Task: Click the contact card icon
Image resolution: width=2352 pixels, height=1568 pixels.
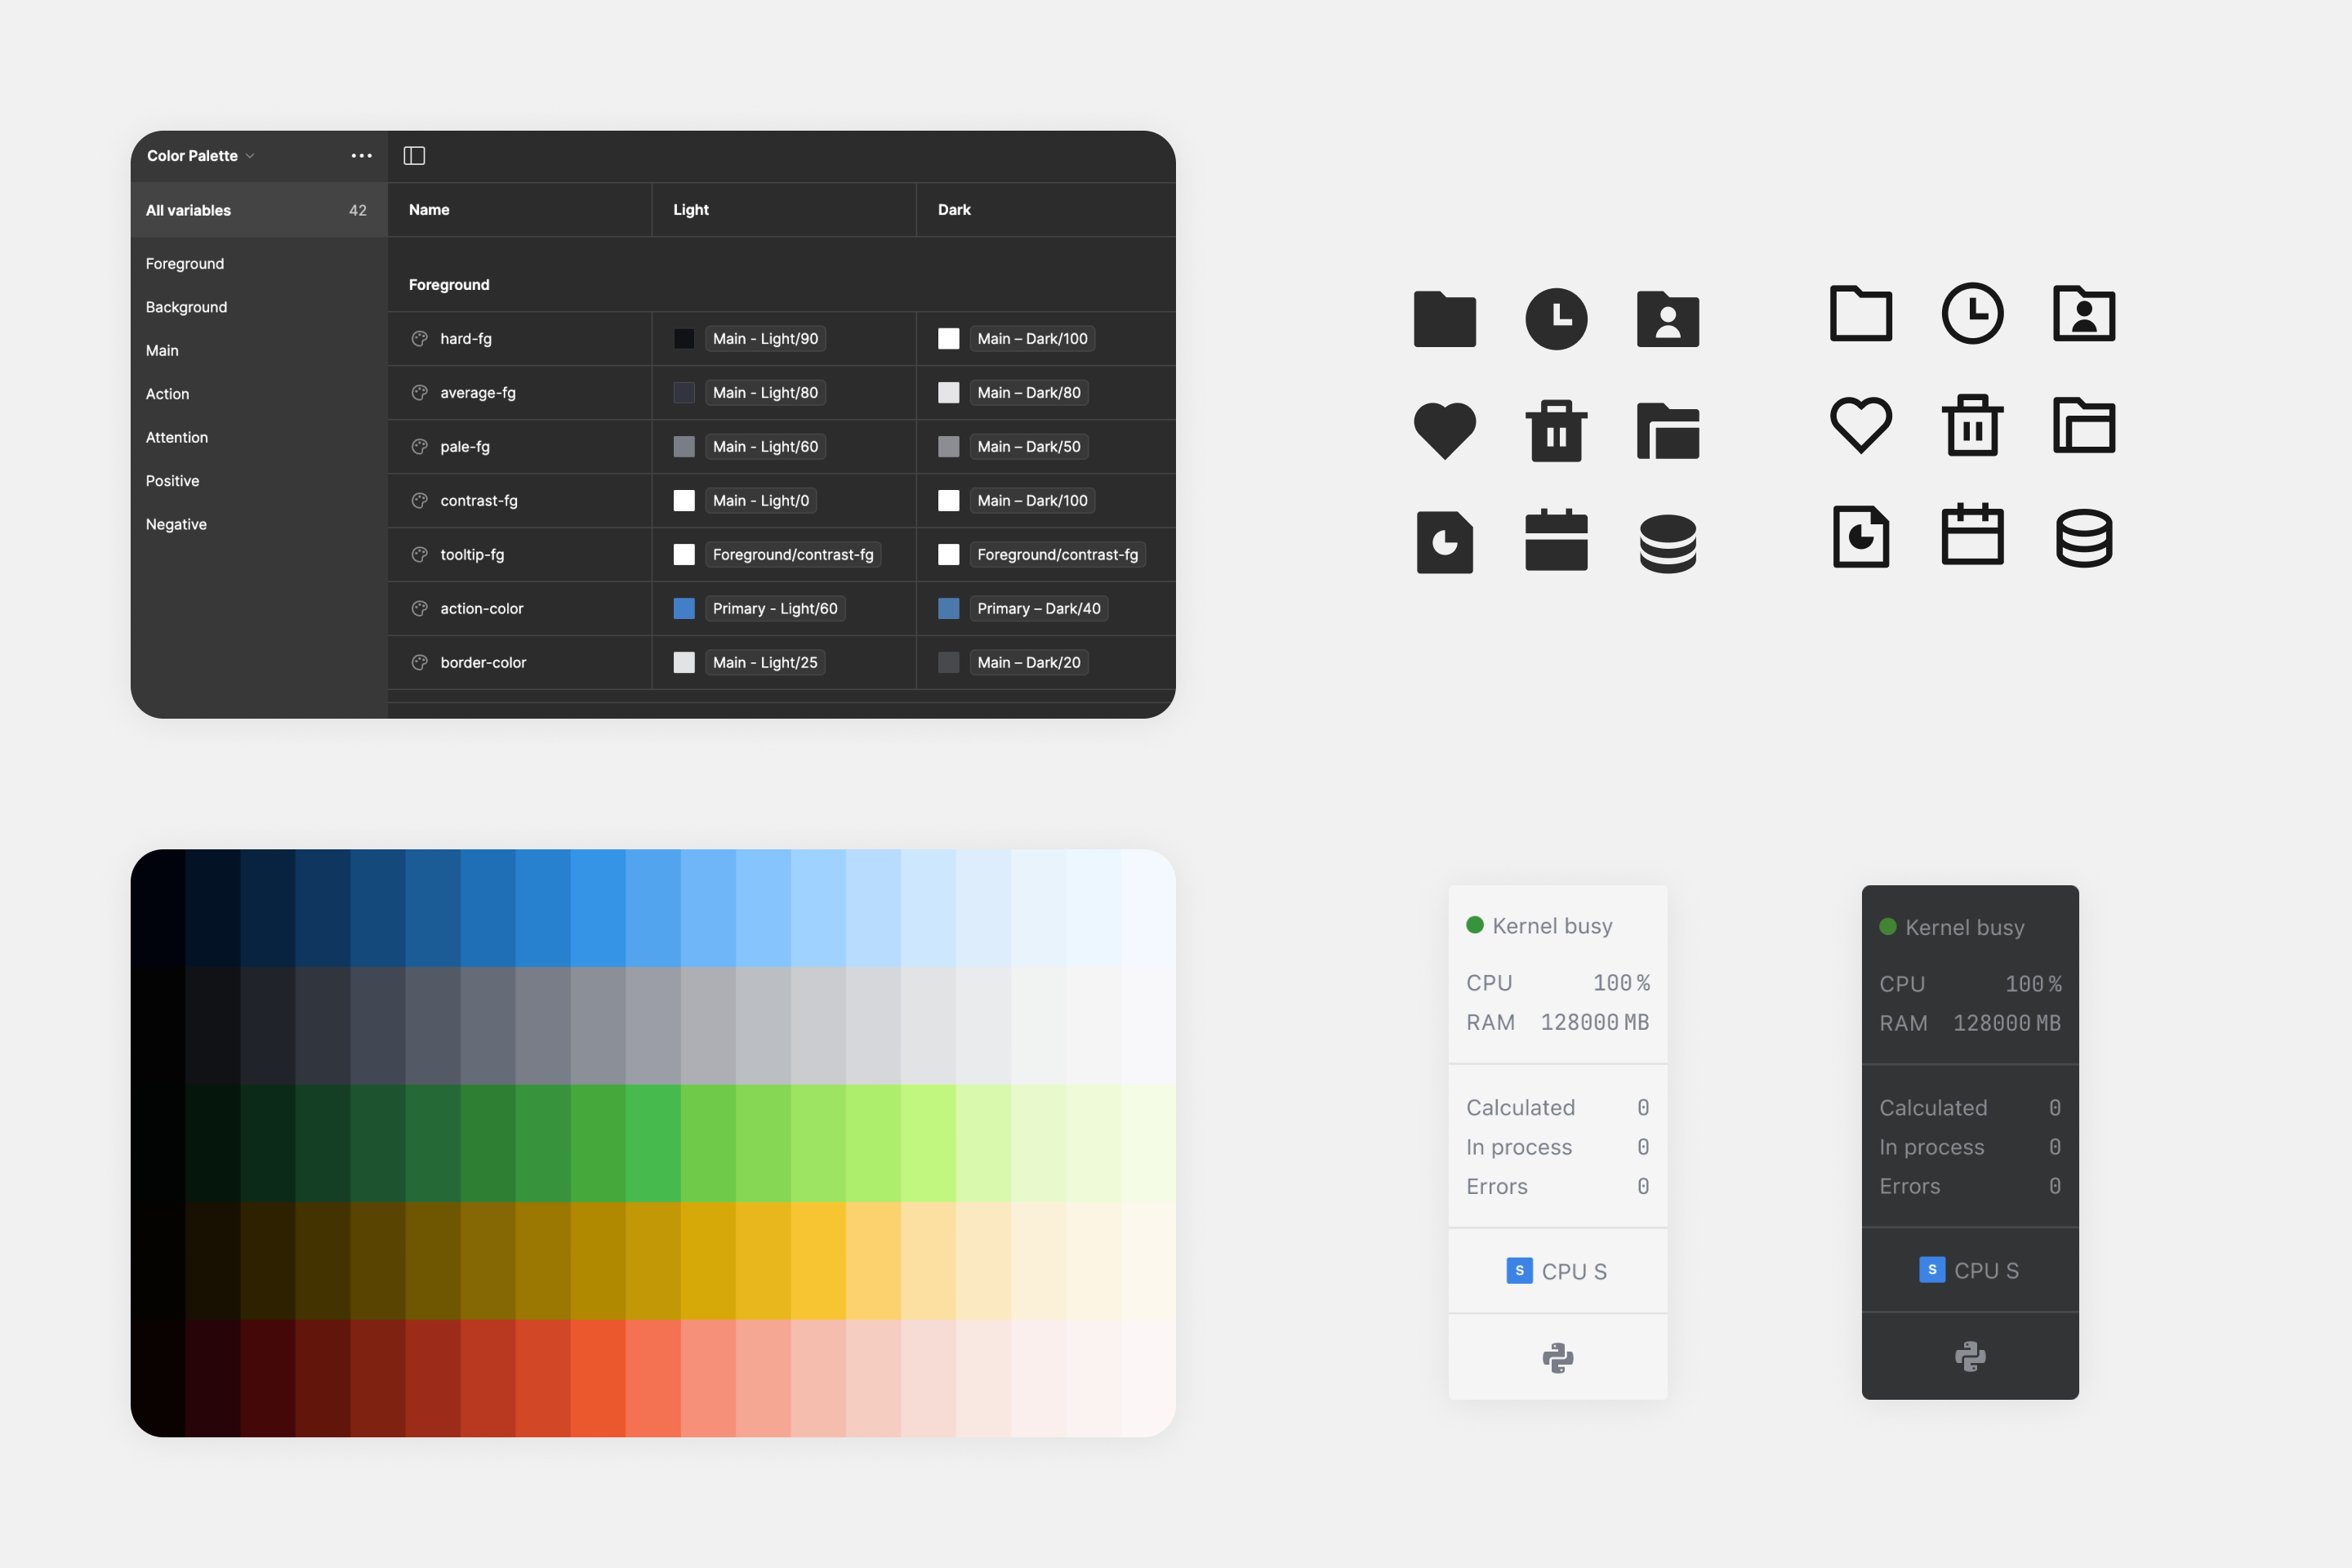Action: tap(1668, 319)
